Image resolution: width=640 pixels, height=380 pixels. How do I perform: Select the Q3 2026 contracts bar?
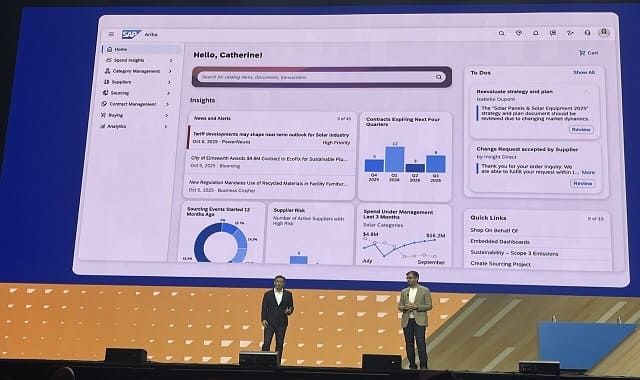point(436,164)
